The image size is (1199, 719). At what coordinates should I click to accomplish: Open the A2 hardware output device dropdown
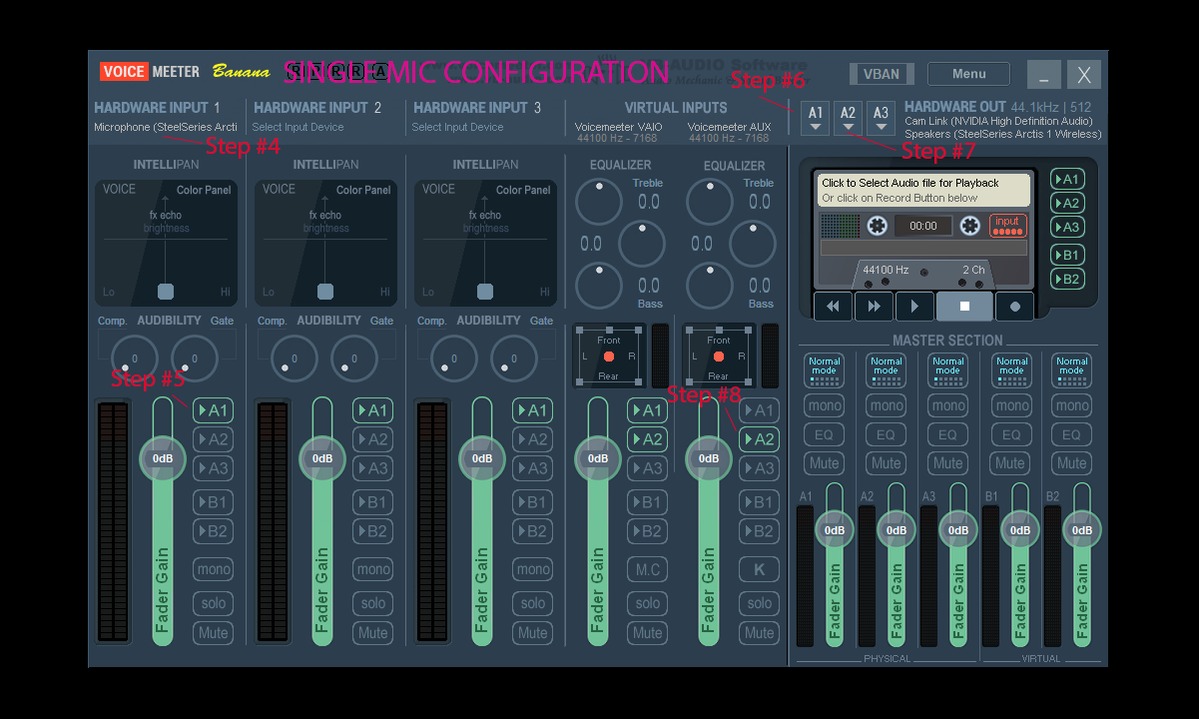(848, 118)
